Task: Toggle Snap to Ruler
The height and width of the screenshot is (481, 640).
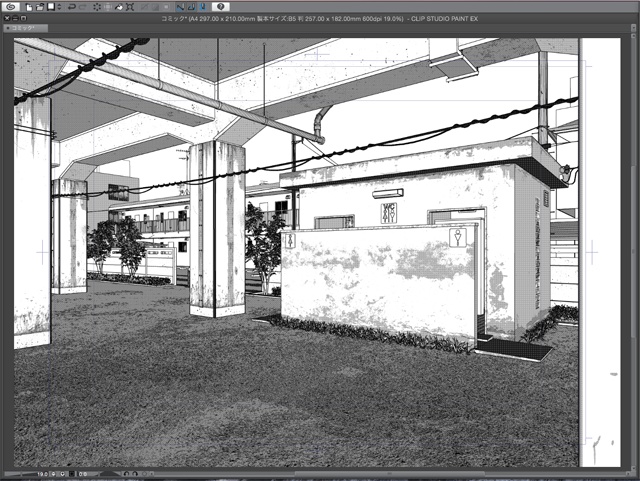Action: (180, 7)
